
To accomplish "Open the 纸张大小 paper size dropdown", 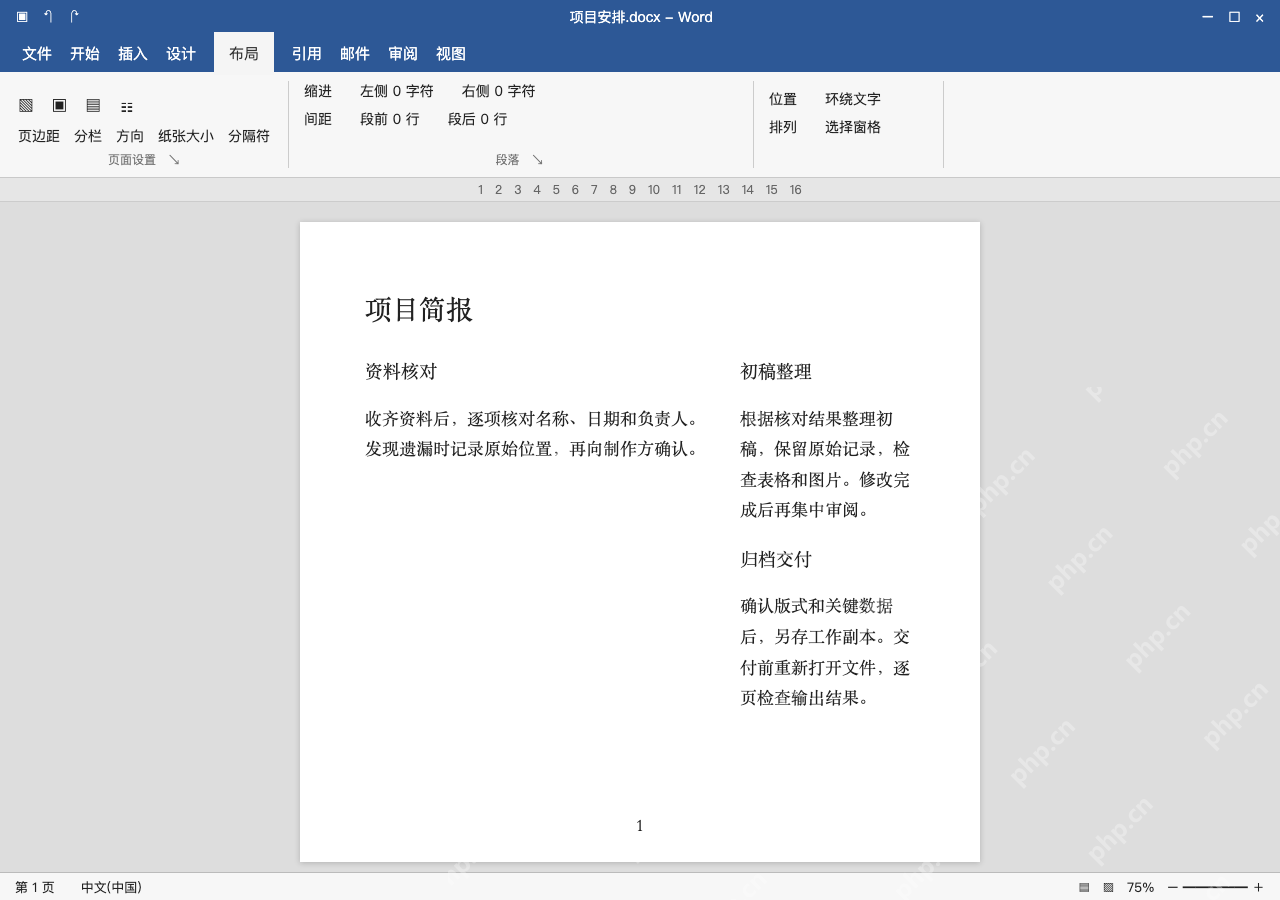I will tap(186, 136).
